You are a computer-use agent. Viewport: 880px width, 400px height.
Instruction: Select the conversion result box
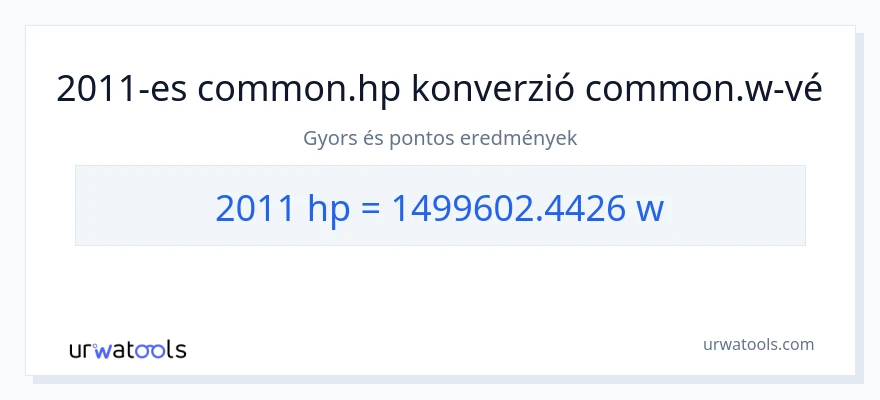pyautogui.click(x=440, y=205)
